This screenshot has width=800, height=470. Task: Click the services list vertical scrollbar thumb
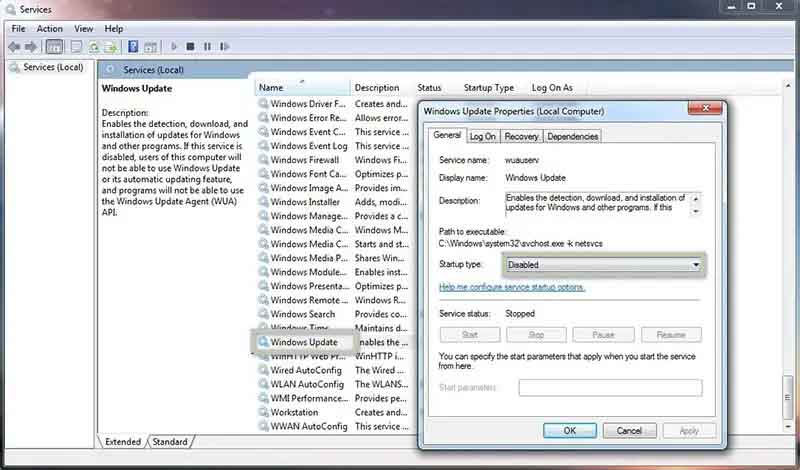pos(788,397)
